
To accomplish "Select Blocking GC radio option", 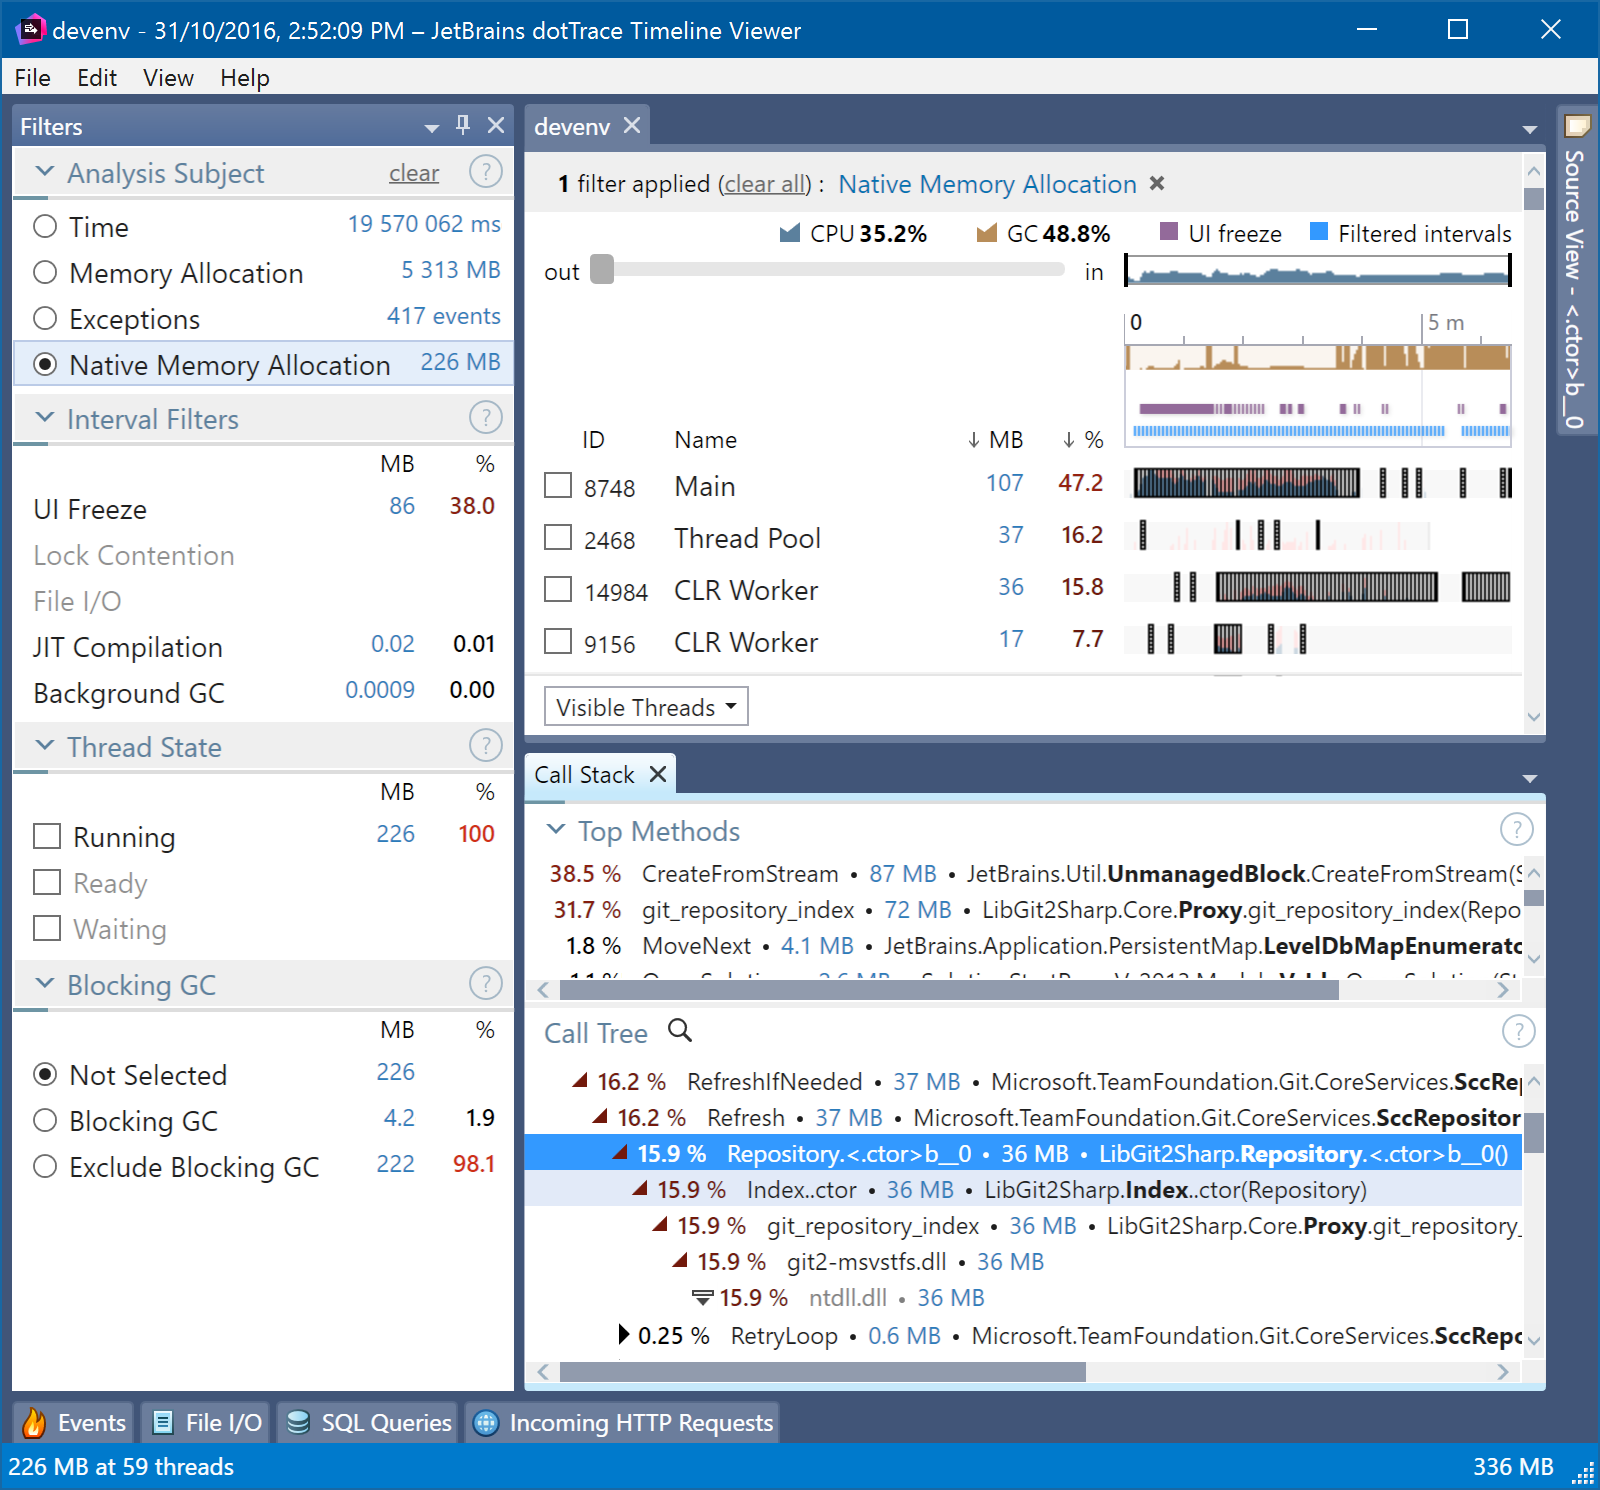I will pos(45,1120).
